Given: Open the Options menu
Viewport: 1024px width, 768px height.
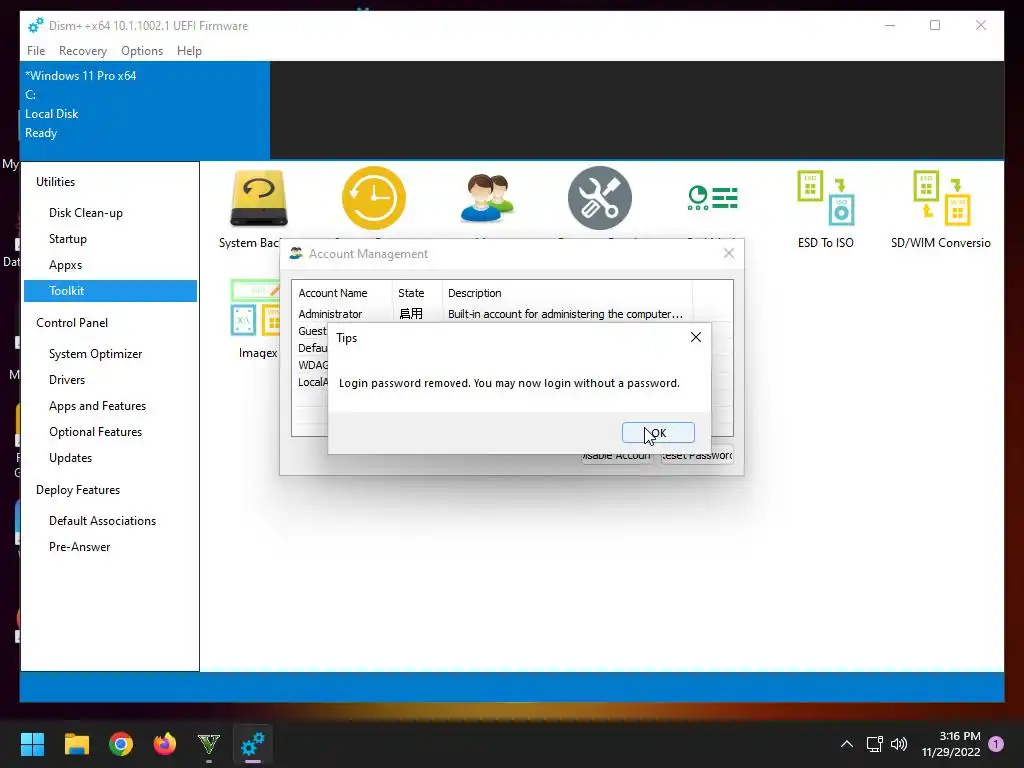Looking at the screenshot, I should pos(142,50).
